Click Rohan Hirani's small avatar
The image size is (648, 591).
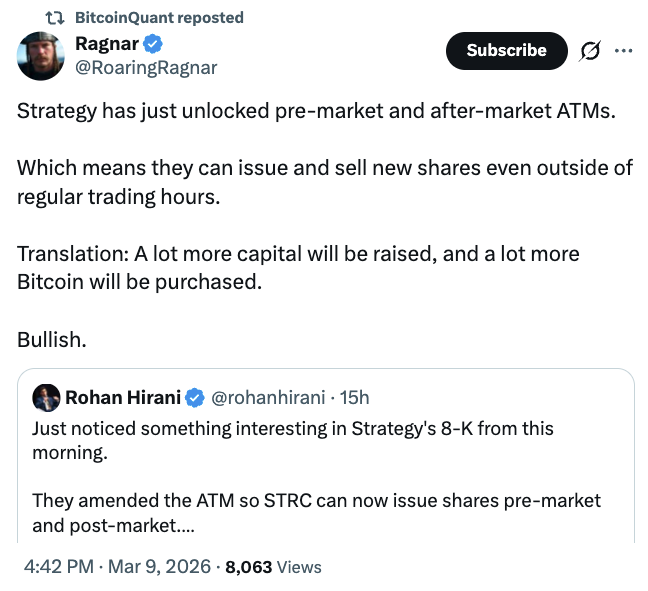46,397
